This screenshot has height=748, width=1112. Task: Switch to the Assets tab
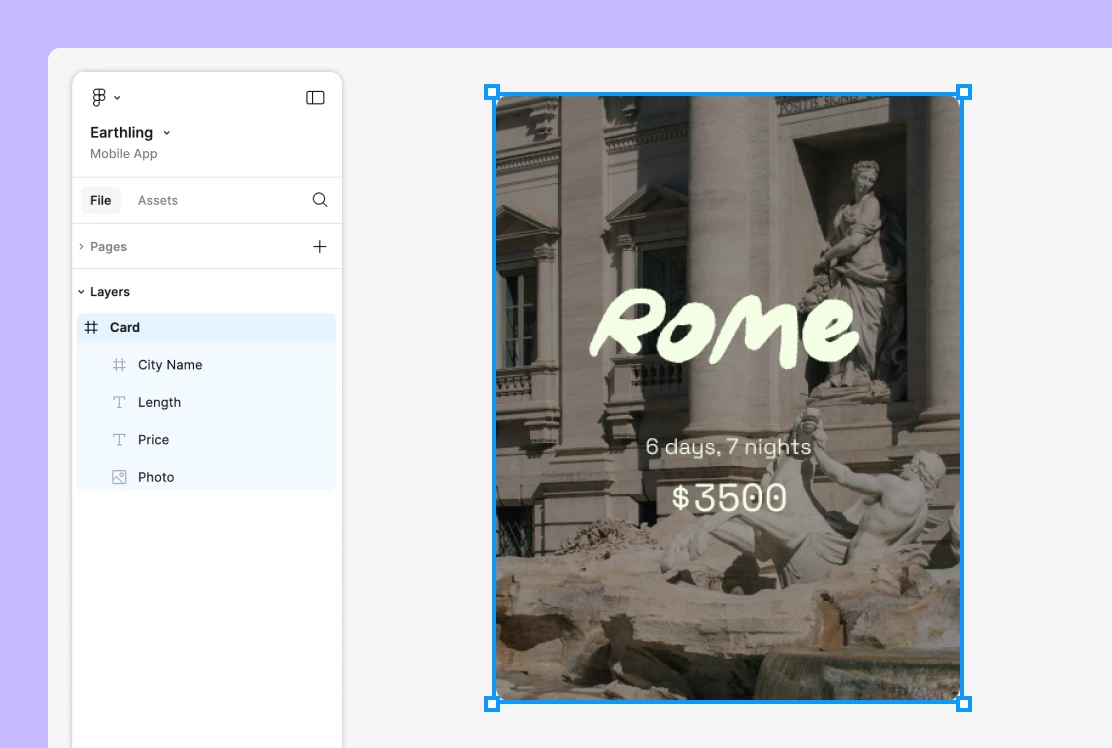click(157, 201)
